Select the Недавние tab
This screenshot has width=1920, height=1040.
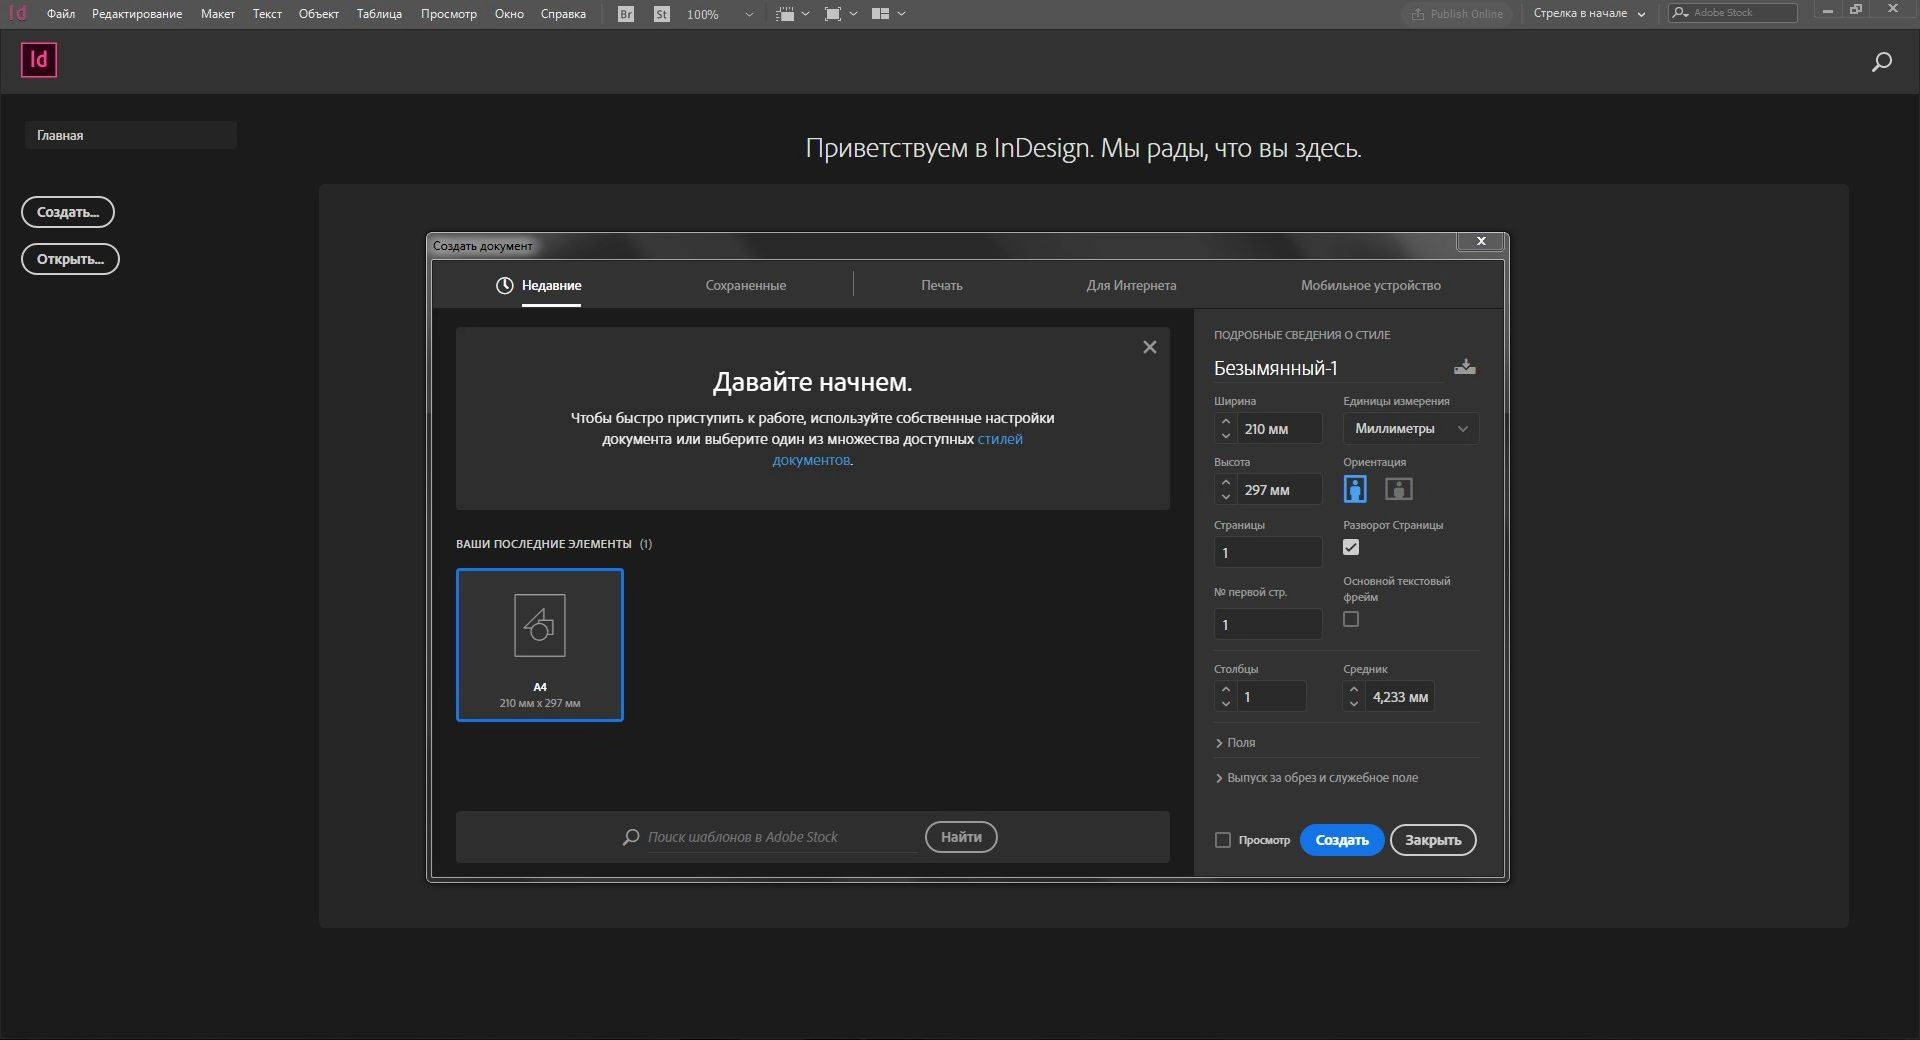coord(551,286)
